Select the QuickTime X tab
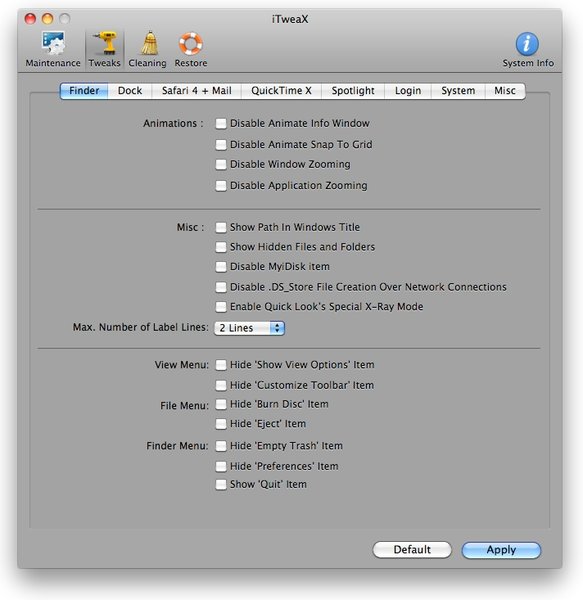 [x=281, y=91]
